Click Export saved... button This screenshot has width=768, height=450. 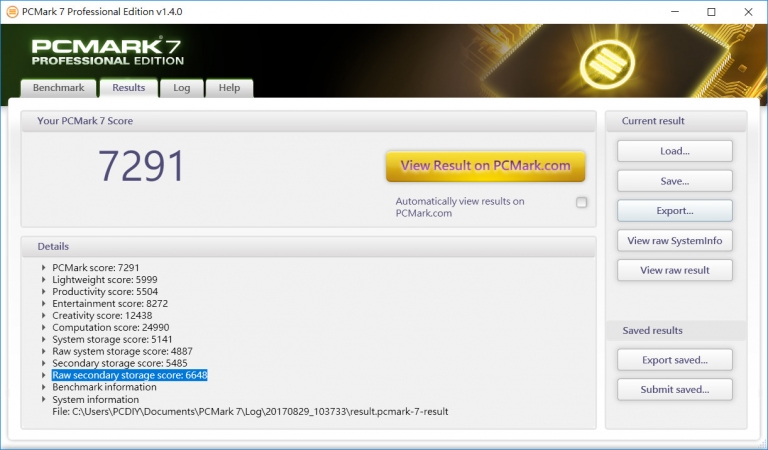[675, 360]
